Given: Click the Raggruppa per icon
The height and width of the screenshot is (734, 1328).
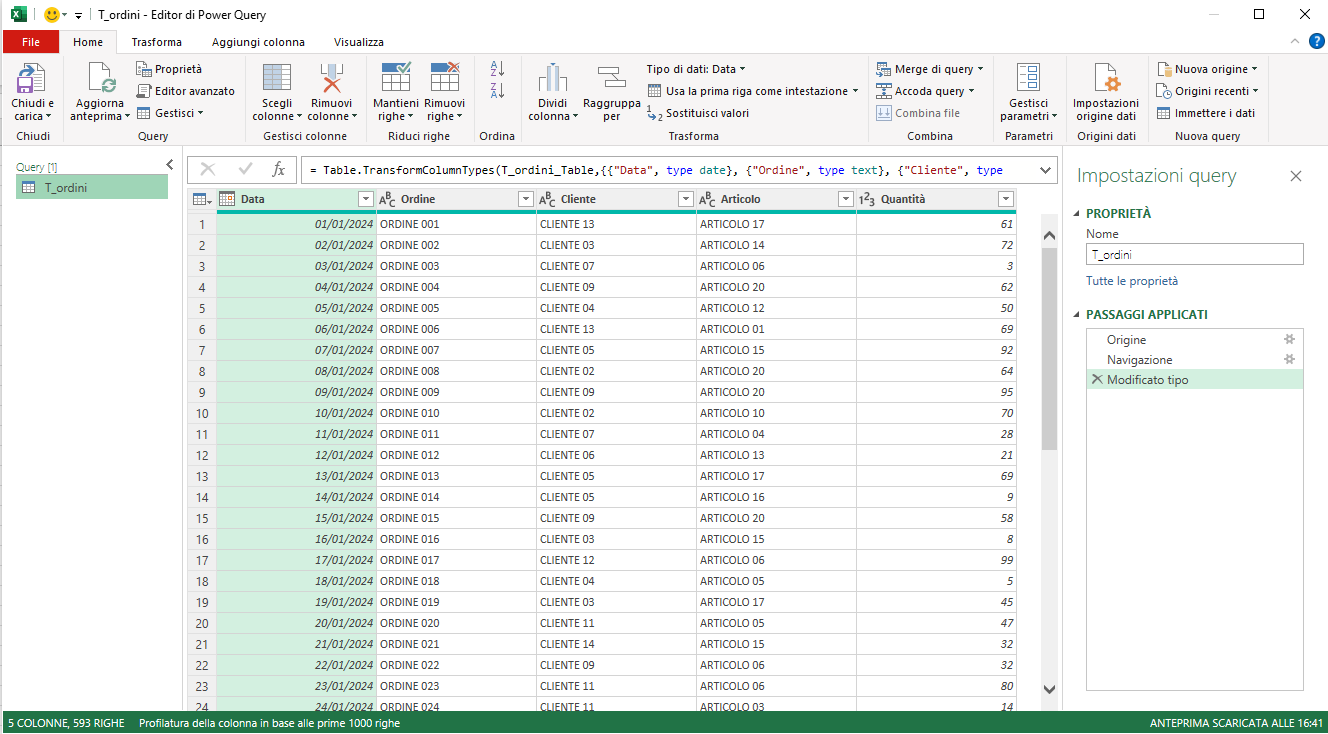Looking at the screenshot, I should 611,78.
